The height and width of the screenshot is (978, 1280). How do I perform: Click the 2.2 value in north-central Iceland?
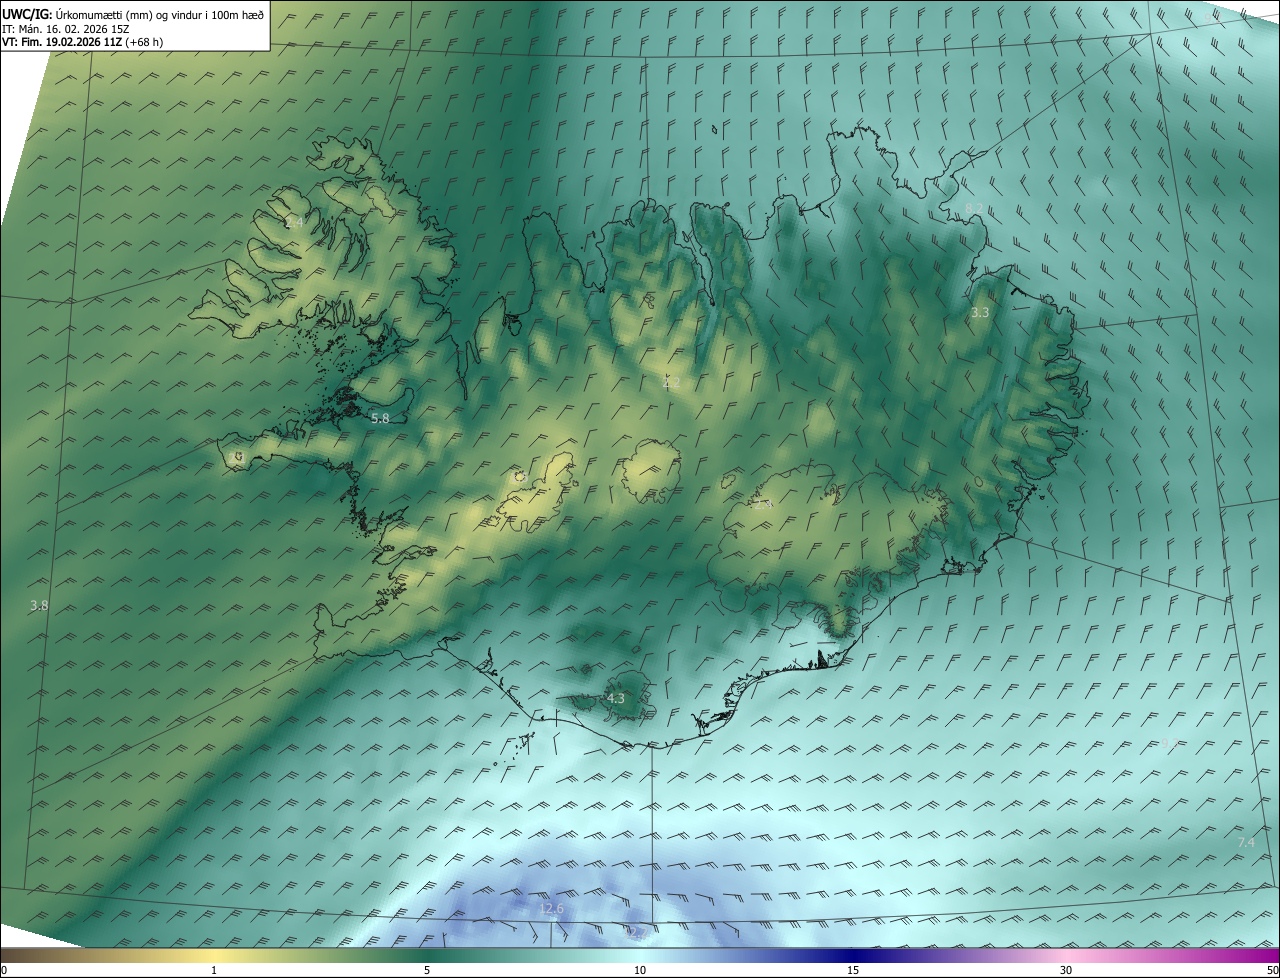pyautogui.click(x=671, y=382)
